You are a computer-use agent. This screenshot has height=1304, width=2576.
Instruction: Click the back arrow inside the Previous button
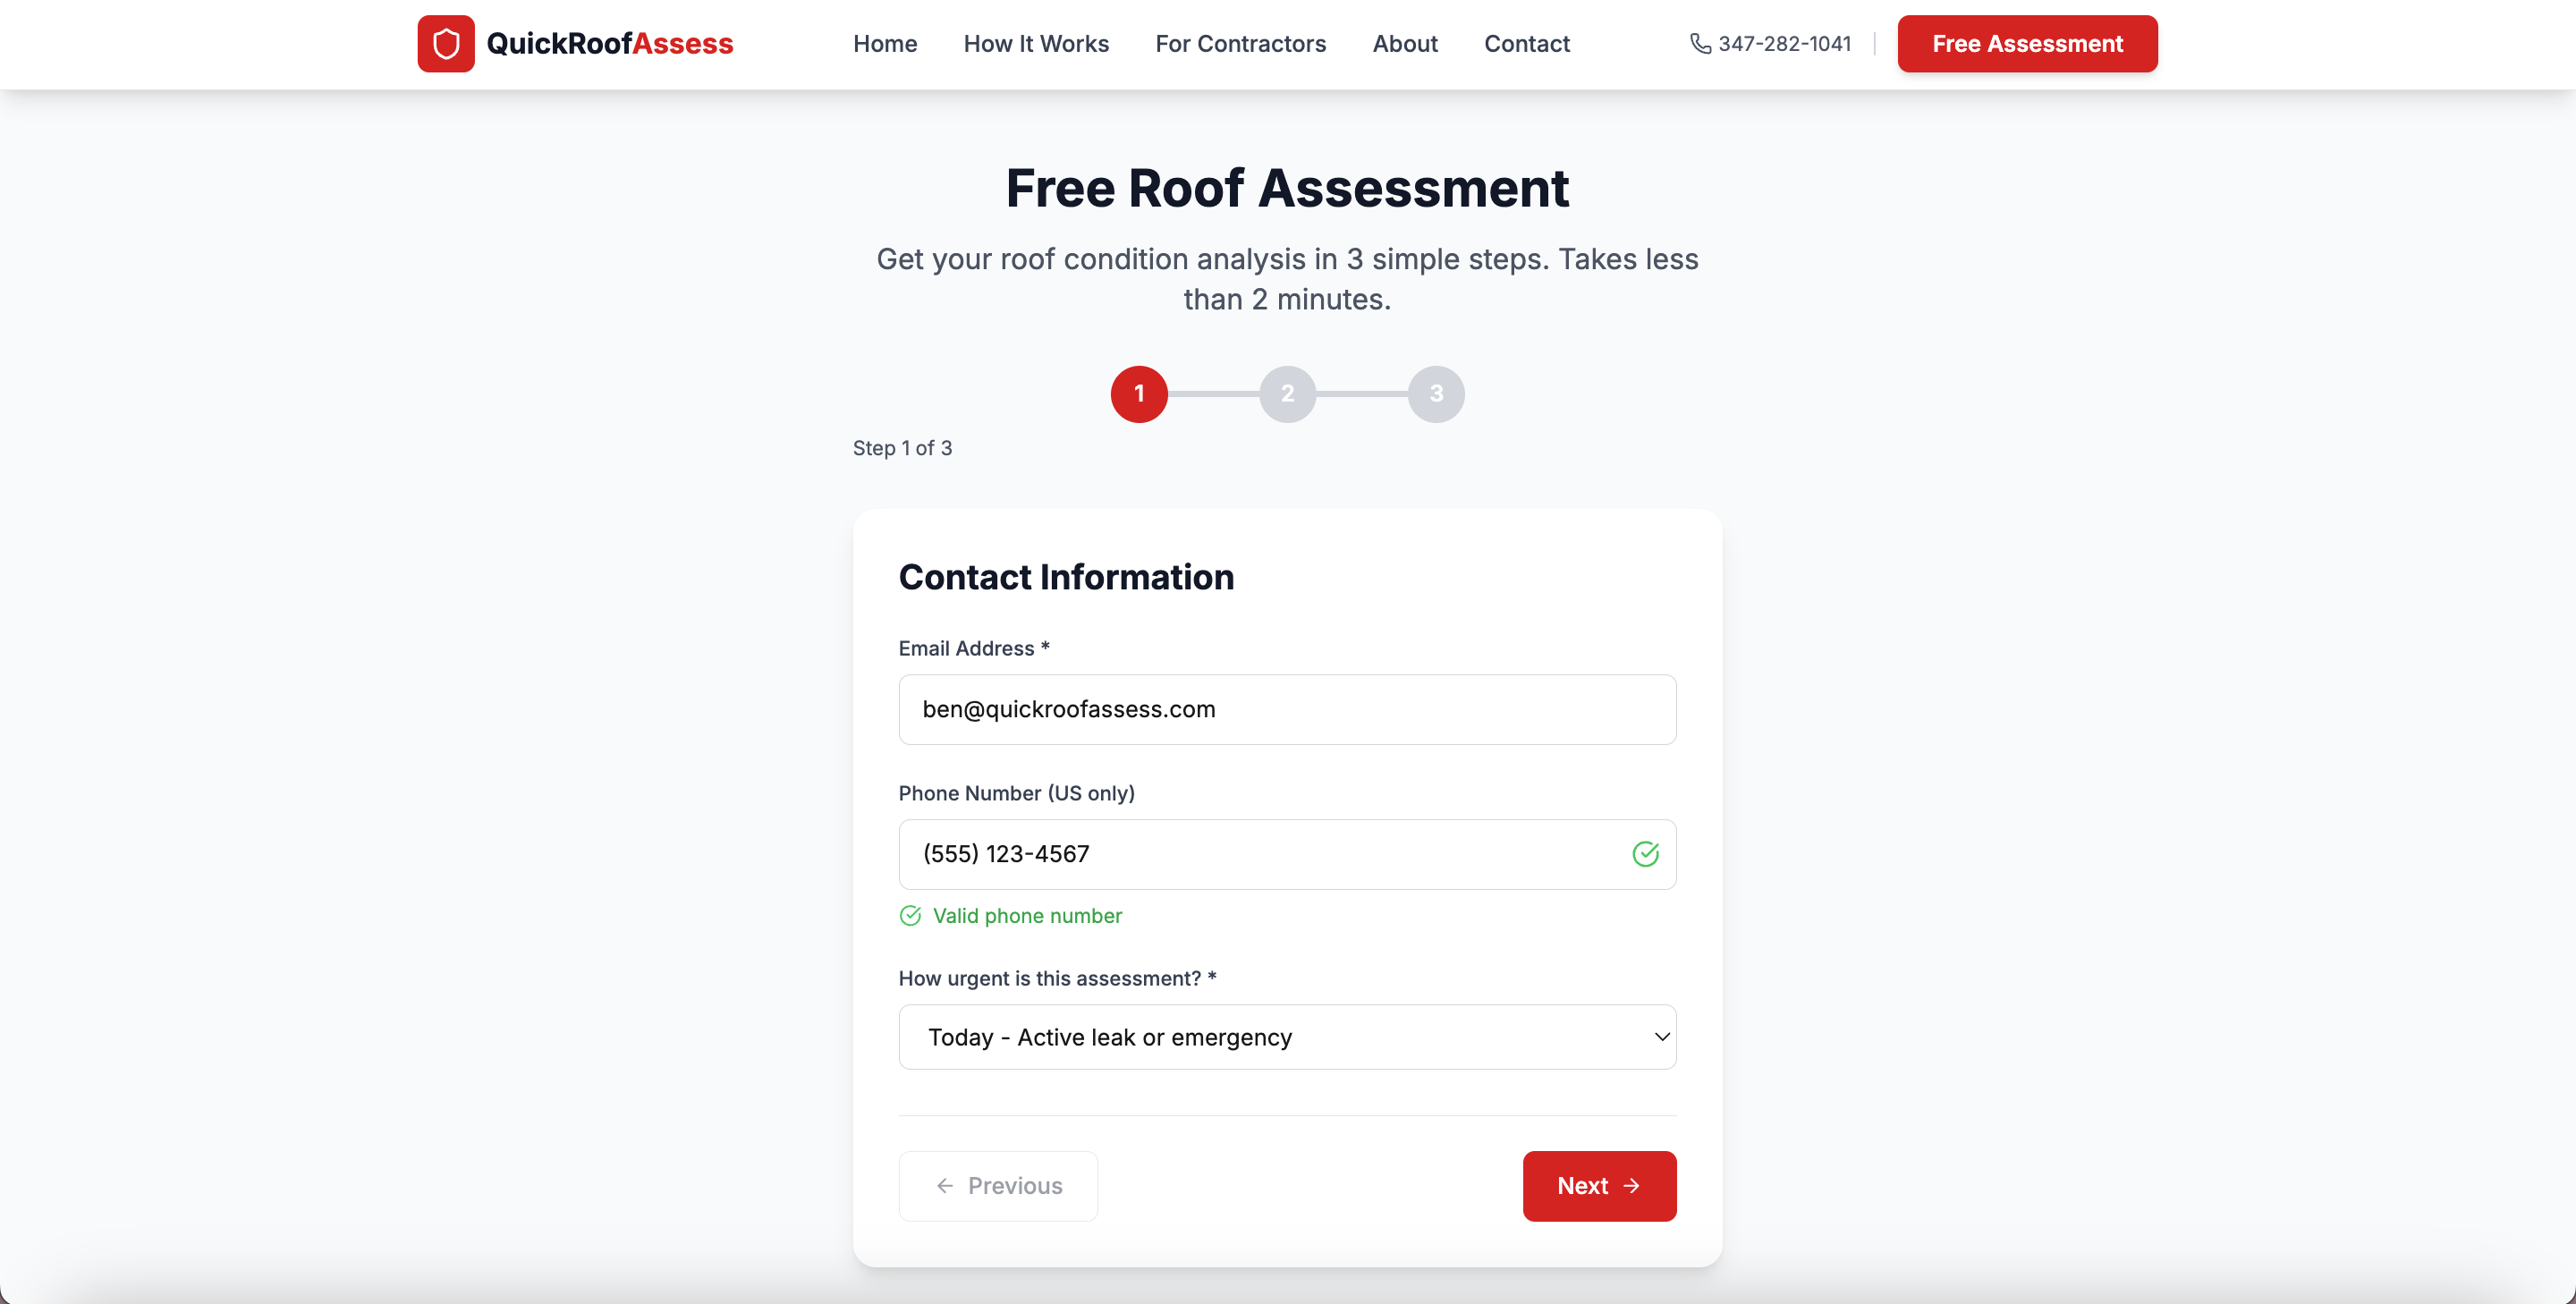944,1186
